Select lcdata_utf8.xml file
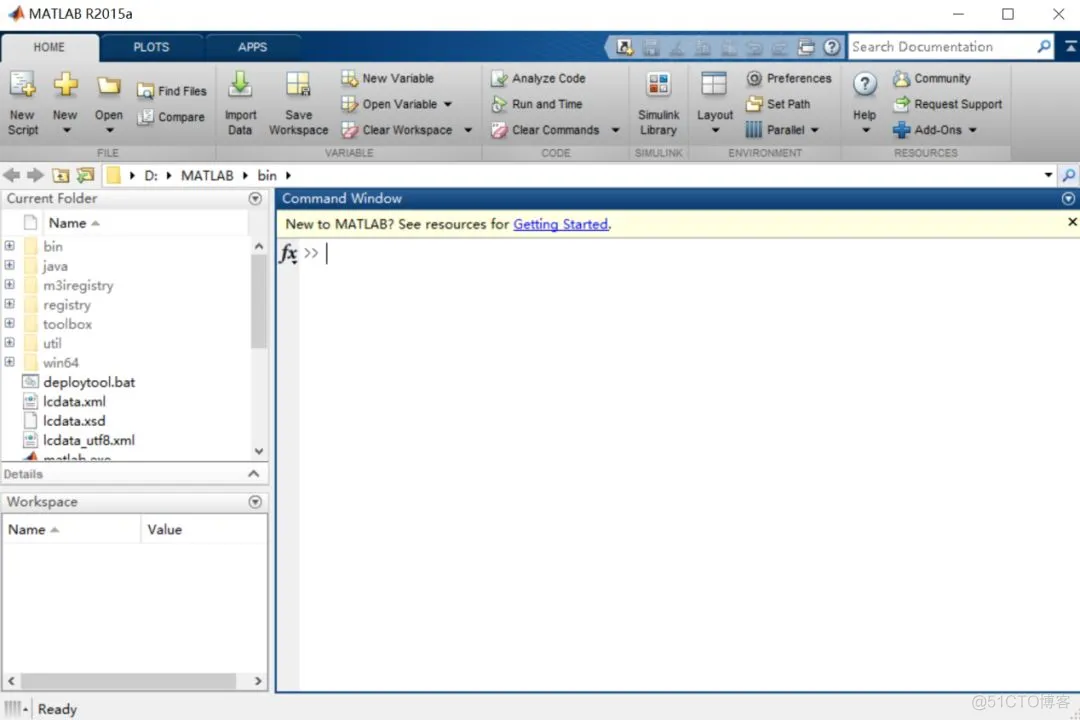 [89, 440]
